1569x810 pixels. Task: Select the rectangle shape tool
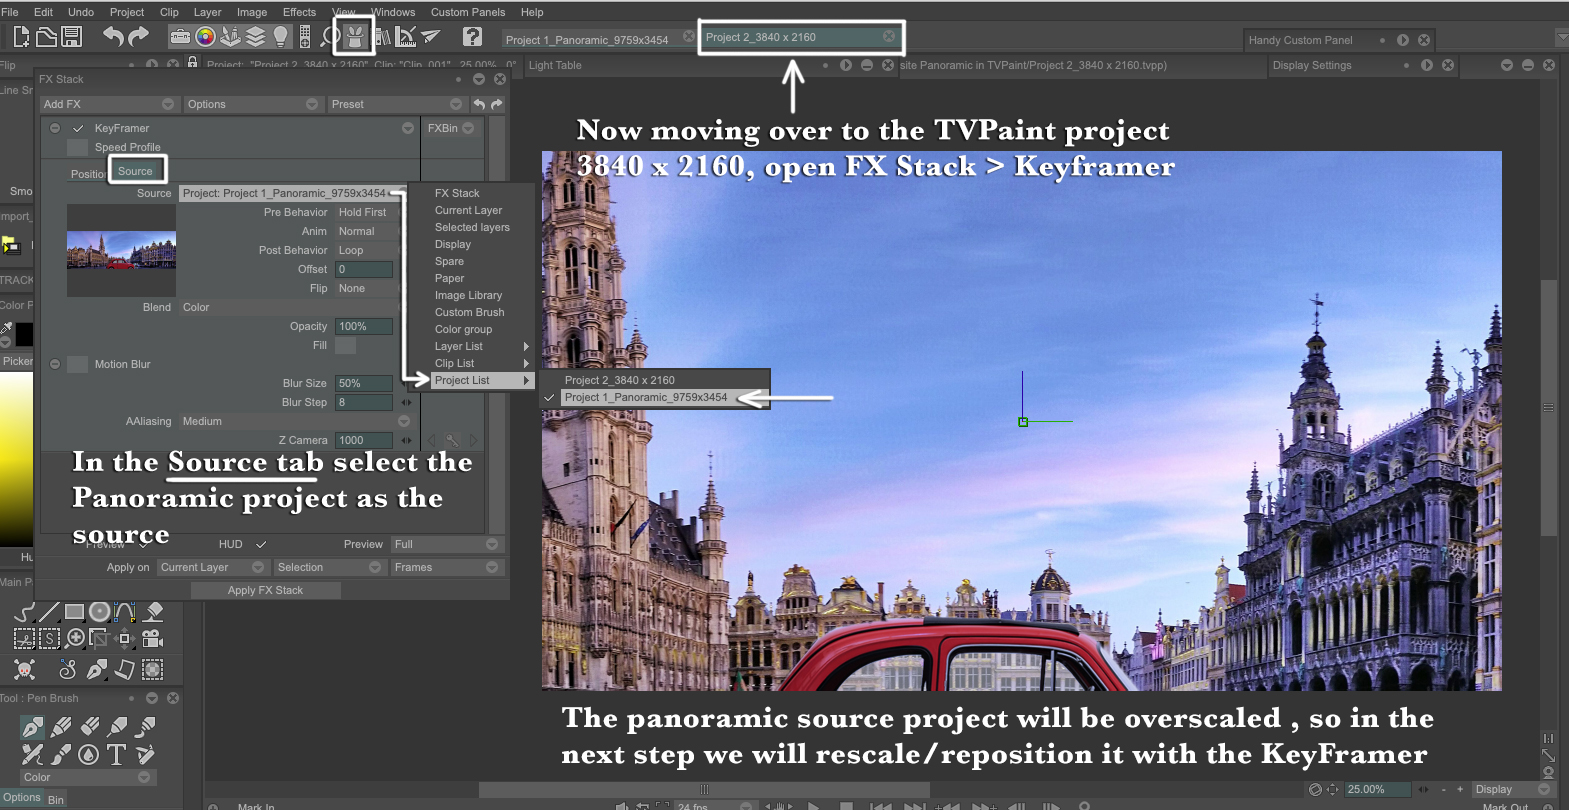coord(74,611)
